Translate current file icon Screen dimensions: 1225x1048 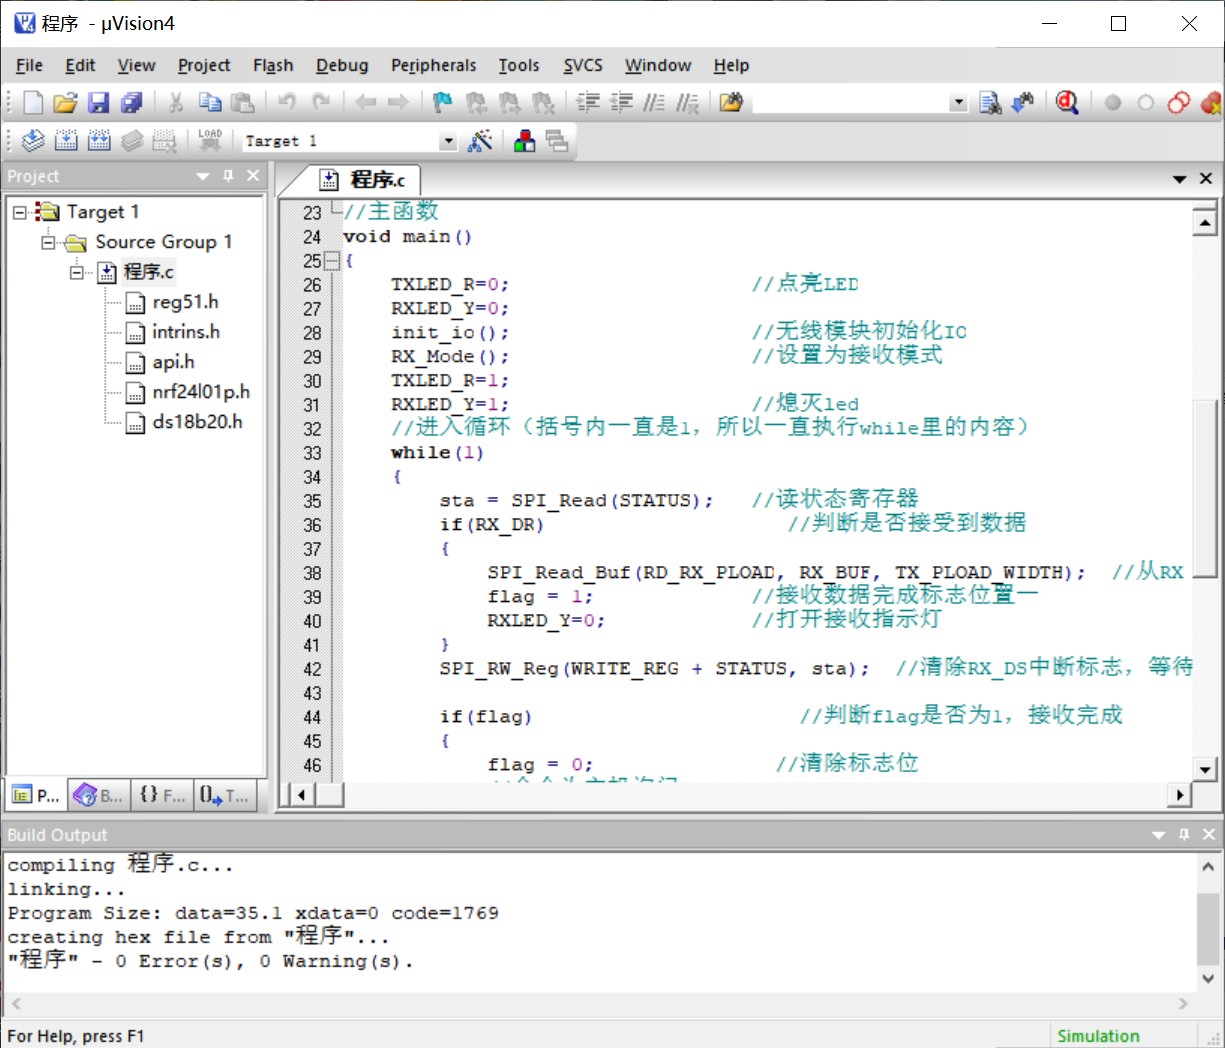pyautogui.click(x=33, y=141)
